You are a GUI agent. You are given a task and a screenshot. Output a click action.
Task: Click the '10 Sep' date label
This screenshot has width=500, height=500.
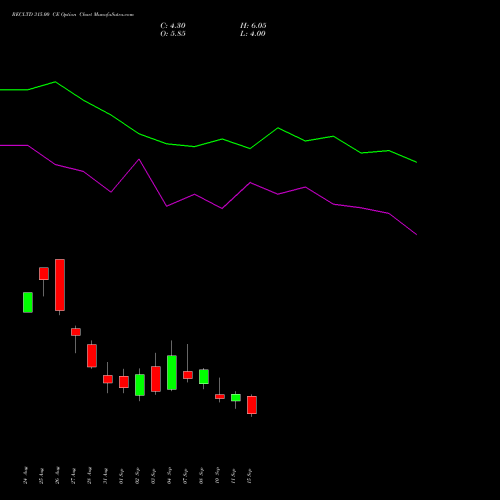click(218, 476)
